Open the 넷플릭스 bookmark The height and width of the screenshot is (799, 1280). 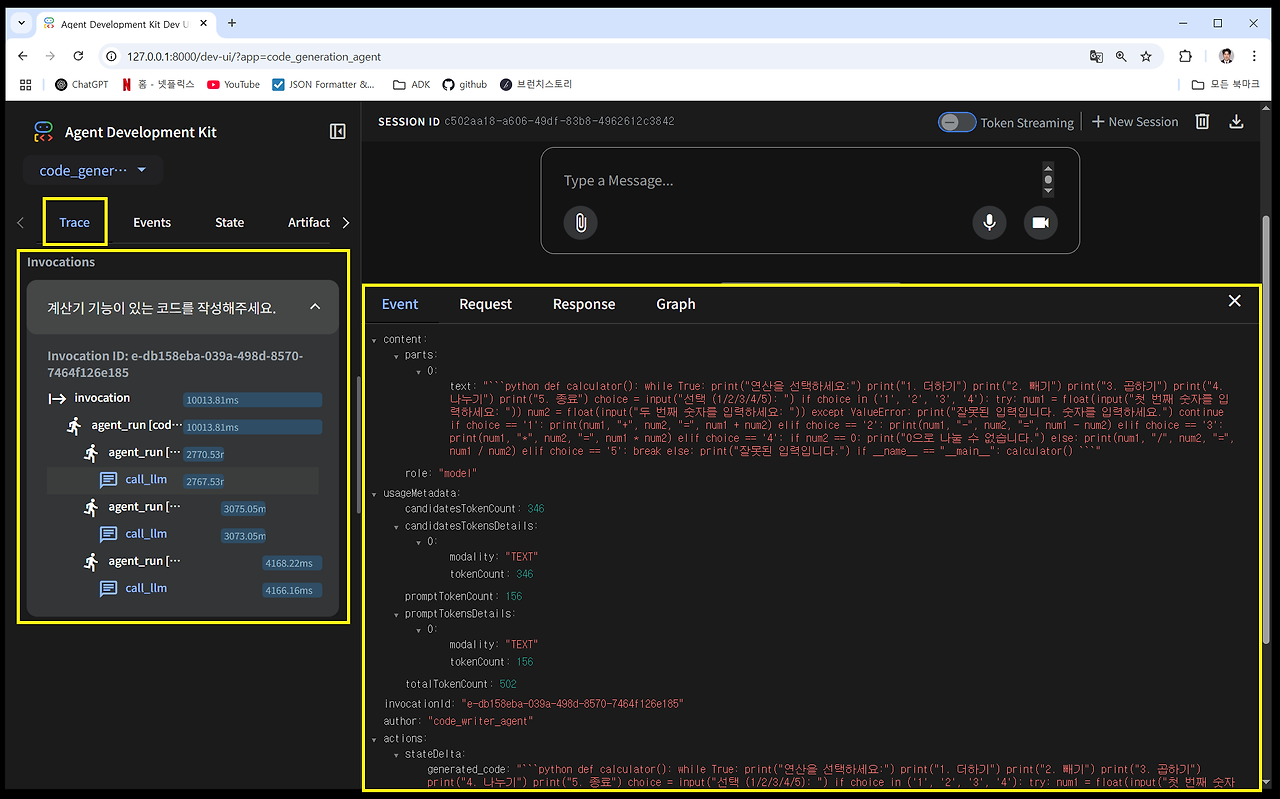pyautogui.click(x=158, y=85)
